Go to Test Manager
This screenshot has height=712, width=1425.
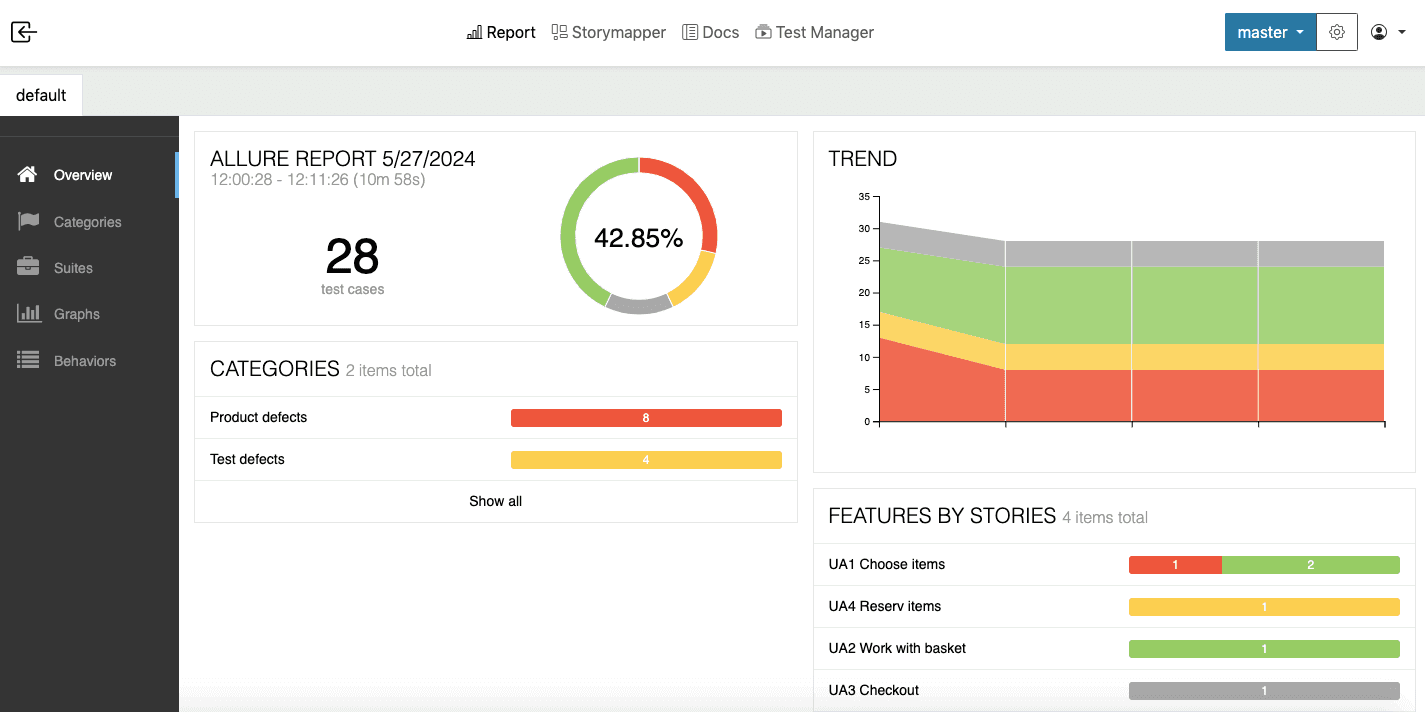click(815, 32)
